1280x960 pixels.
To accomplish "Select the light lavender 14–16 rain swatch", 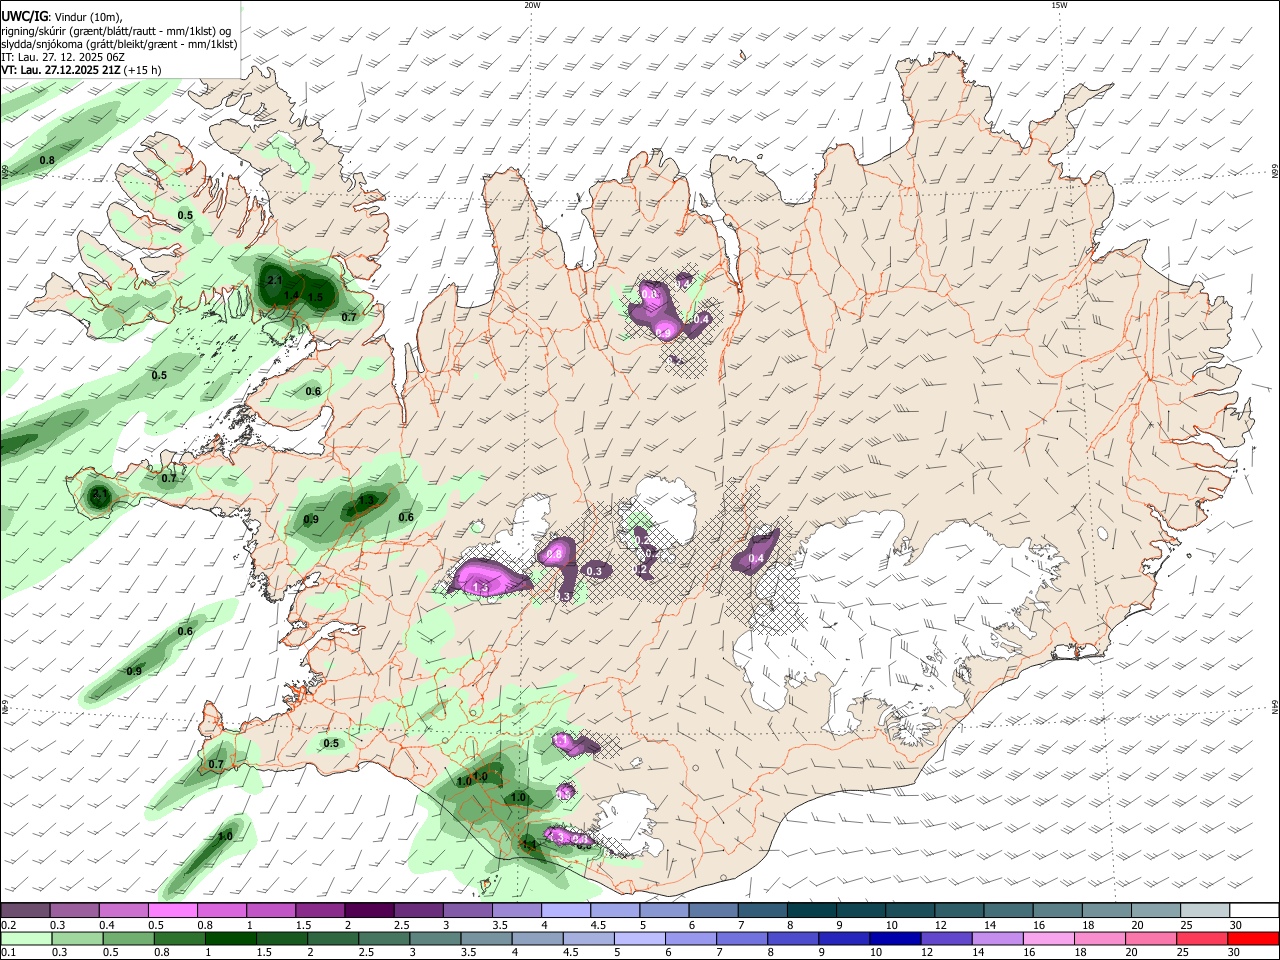I will click(998, 938).
